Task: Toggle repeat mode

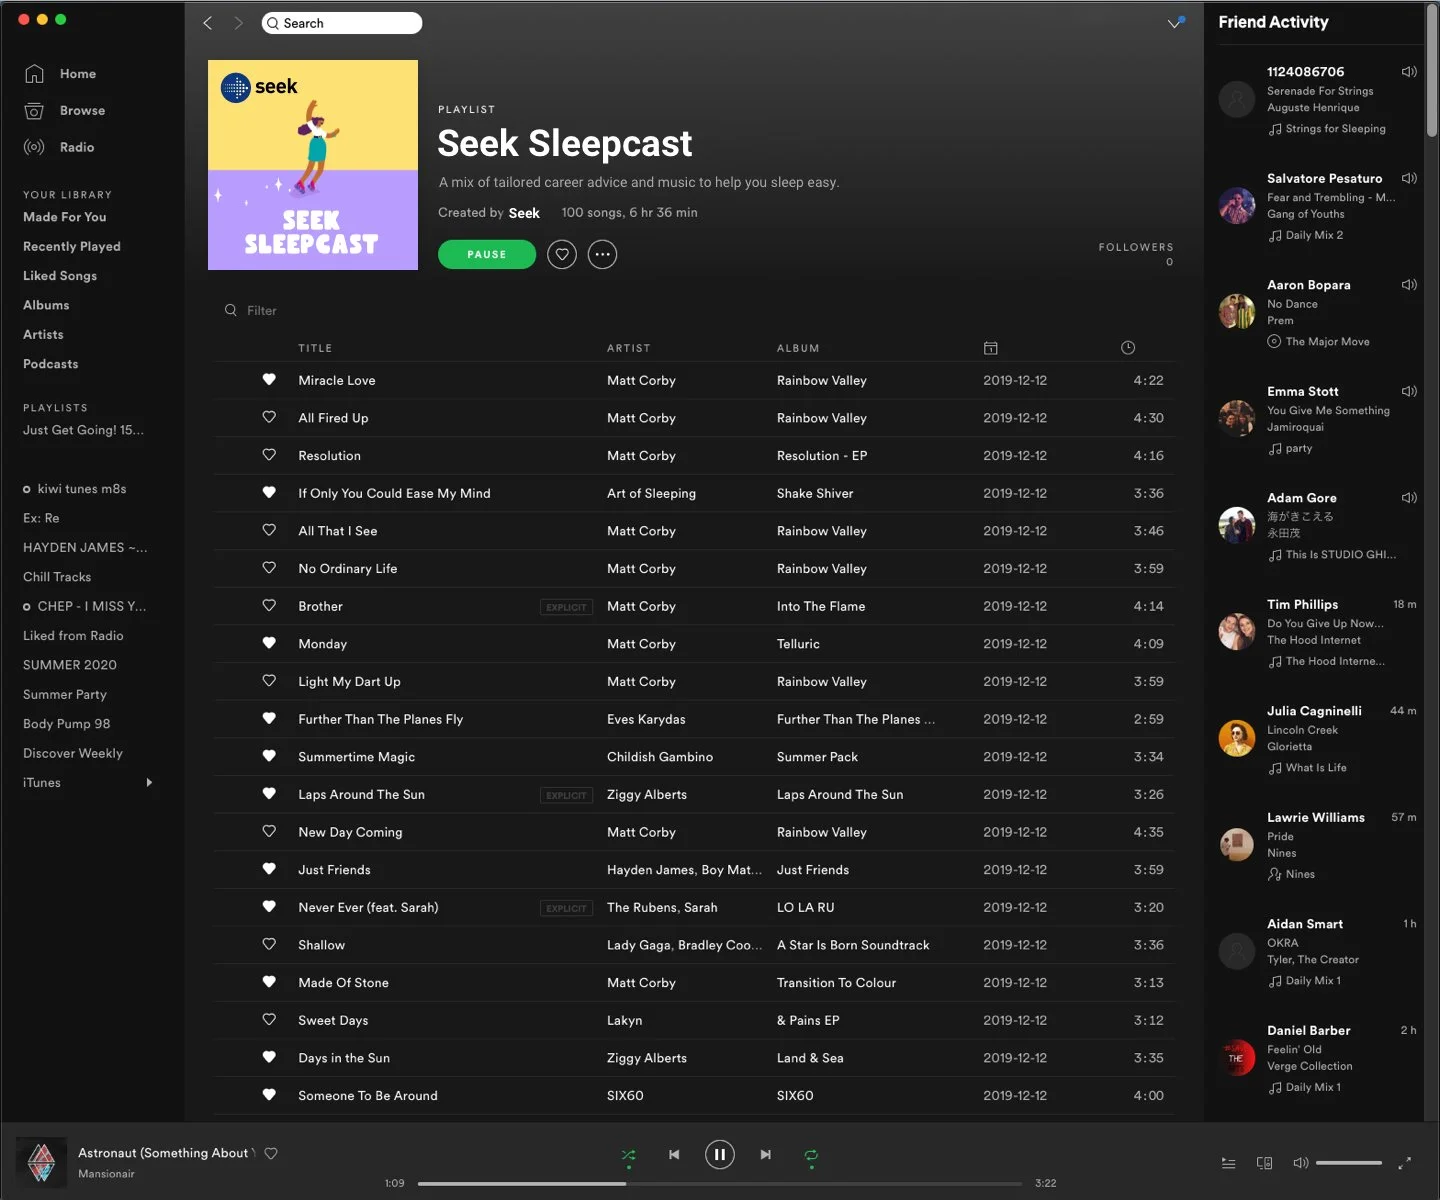Action: tap(811, 1155)
